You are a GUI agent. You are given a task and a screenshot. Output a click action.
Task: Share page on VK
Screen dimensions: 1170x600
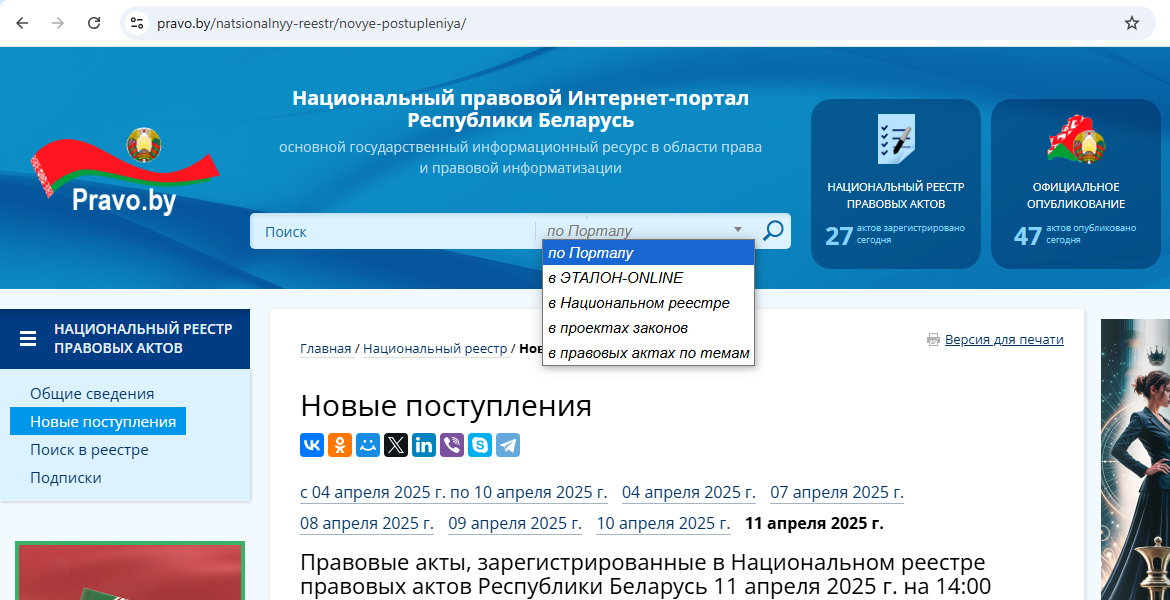click(x=312, y=445)
